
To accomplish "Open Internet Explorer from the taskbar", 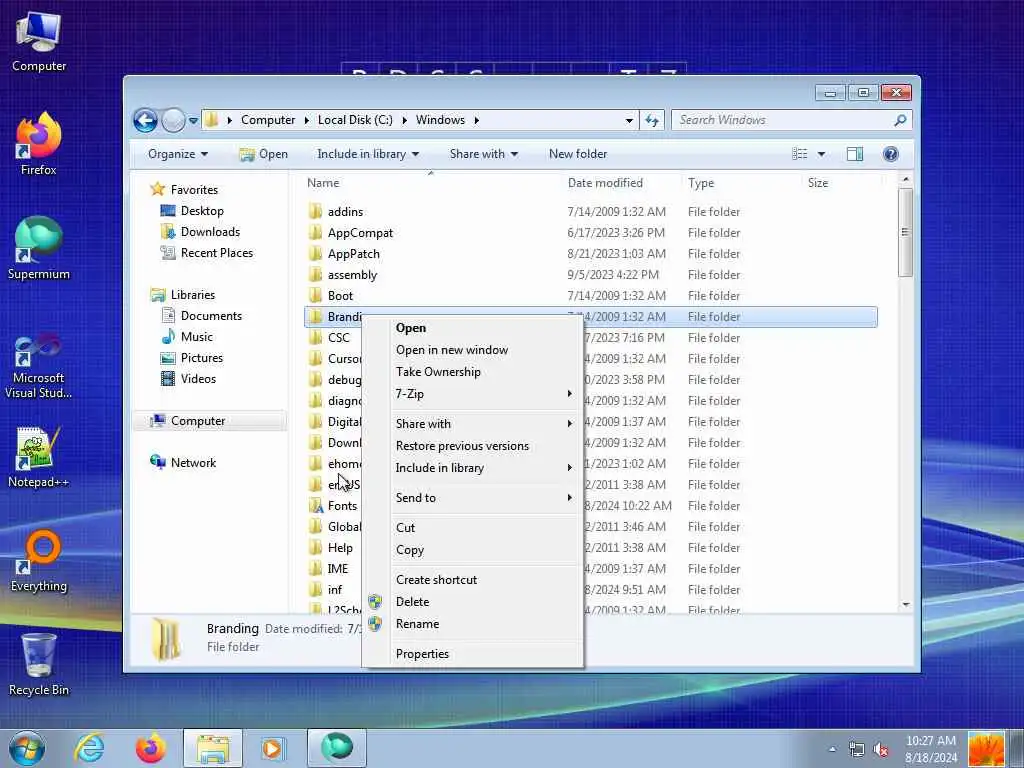I will pos(89,748).
